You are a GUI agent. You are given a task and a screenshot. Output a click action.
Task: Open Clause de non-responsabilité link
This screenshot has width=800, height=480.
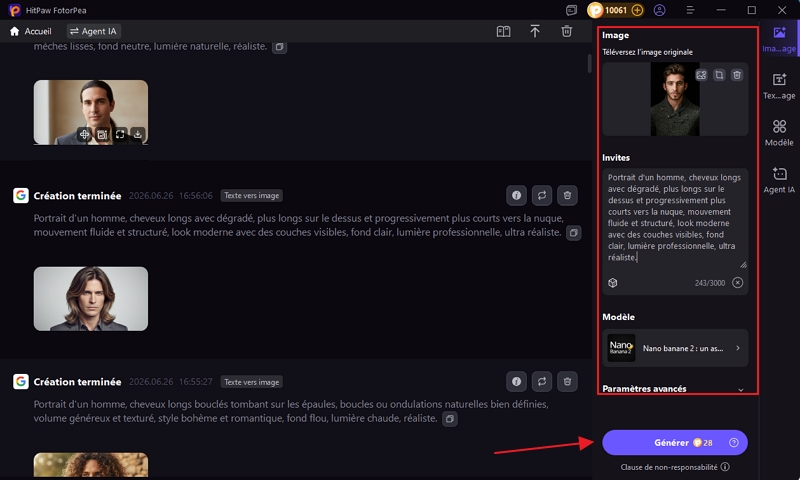click(674, 467)
